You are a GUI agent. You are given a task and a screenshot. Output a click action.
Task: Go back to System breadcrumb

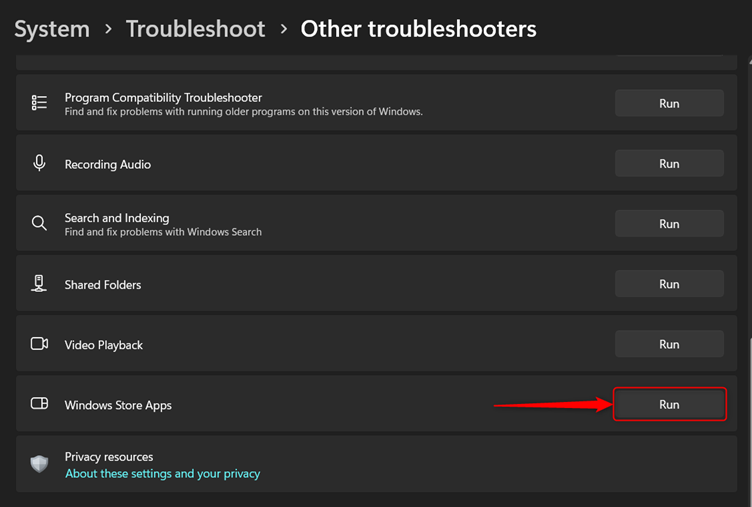(x=52, y=29)
